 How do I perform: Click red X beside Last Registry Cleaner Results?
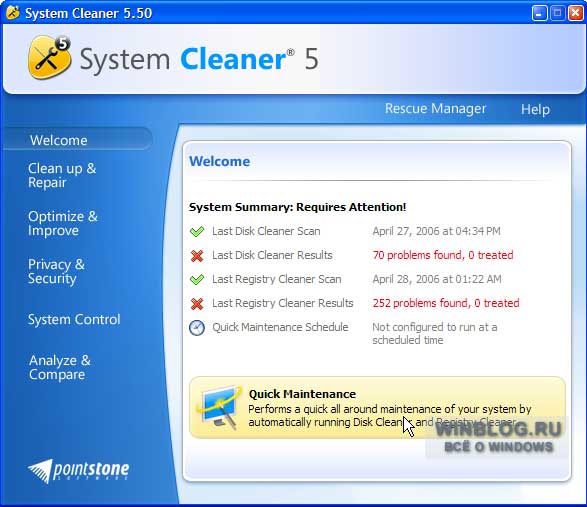(x=197, y=304)
